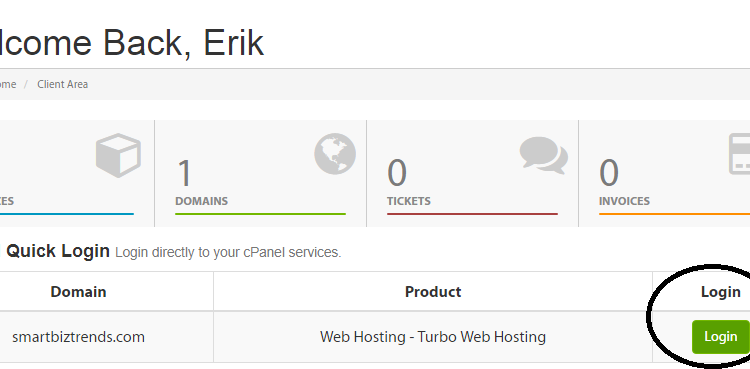Viewport: 750px width, 369px height.
Task: Click the credit card icon in Invoices tile
Action: coord(739,154)
